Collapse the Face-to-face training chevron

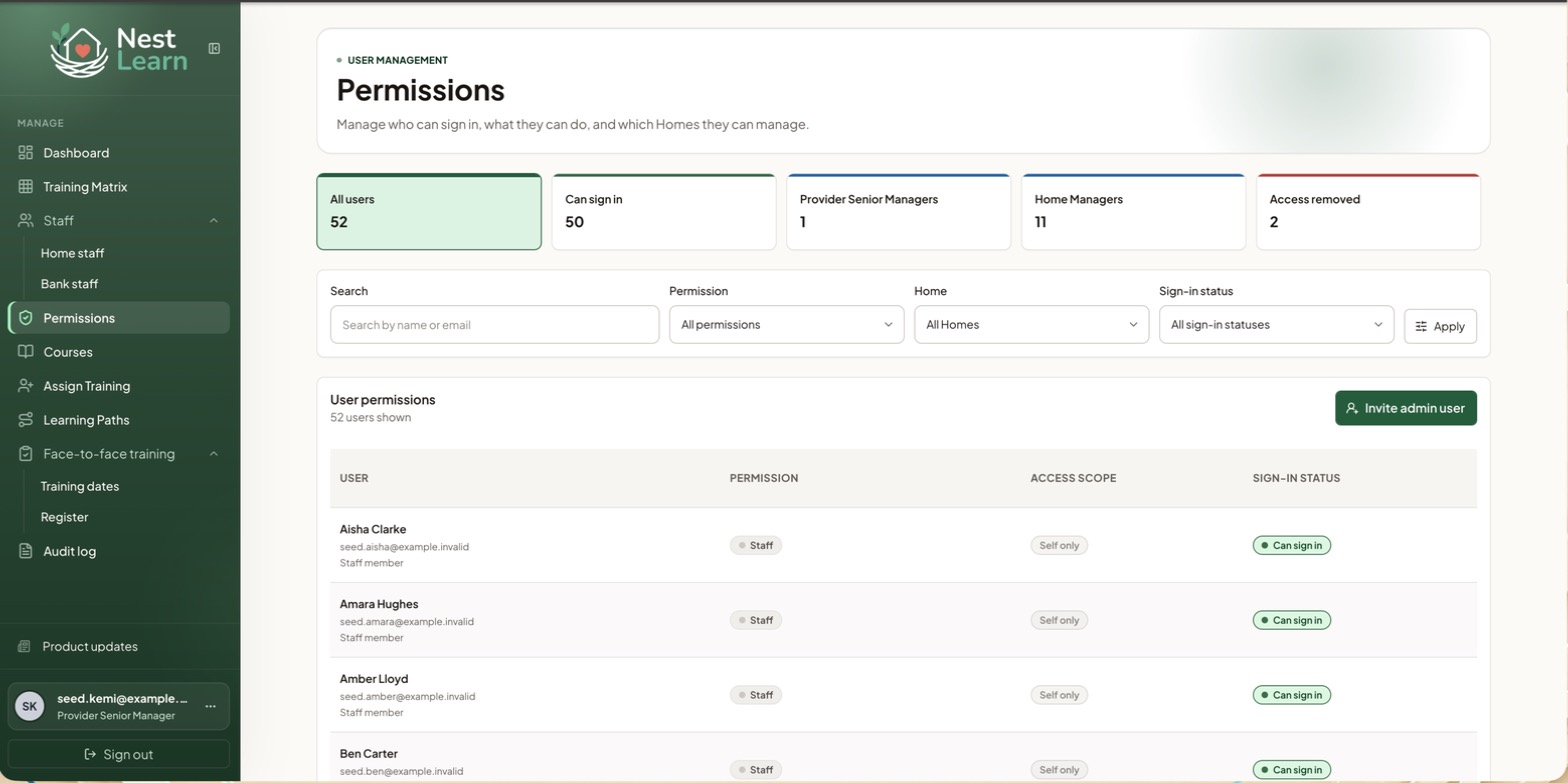(214, 454)
